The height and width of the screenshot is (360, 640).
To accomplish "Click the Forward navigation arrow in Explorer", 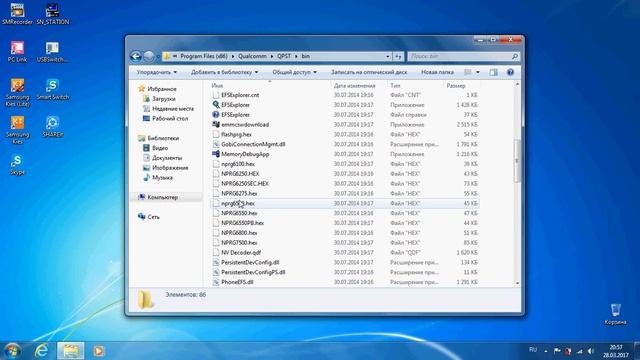I will 149,56.
